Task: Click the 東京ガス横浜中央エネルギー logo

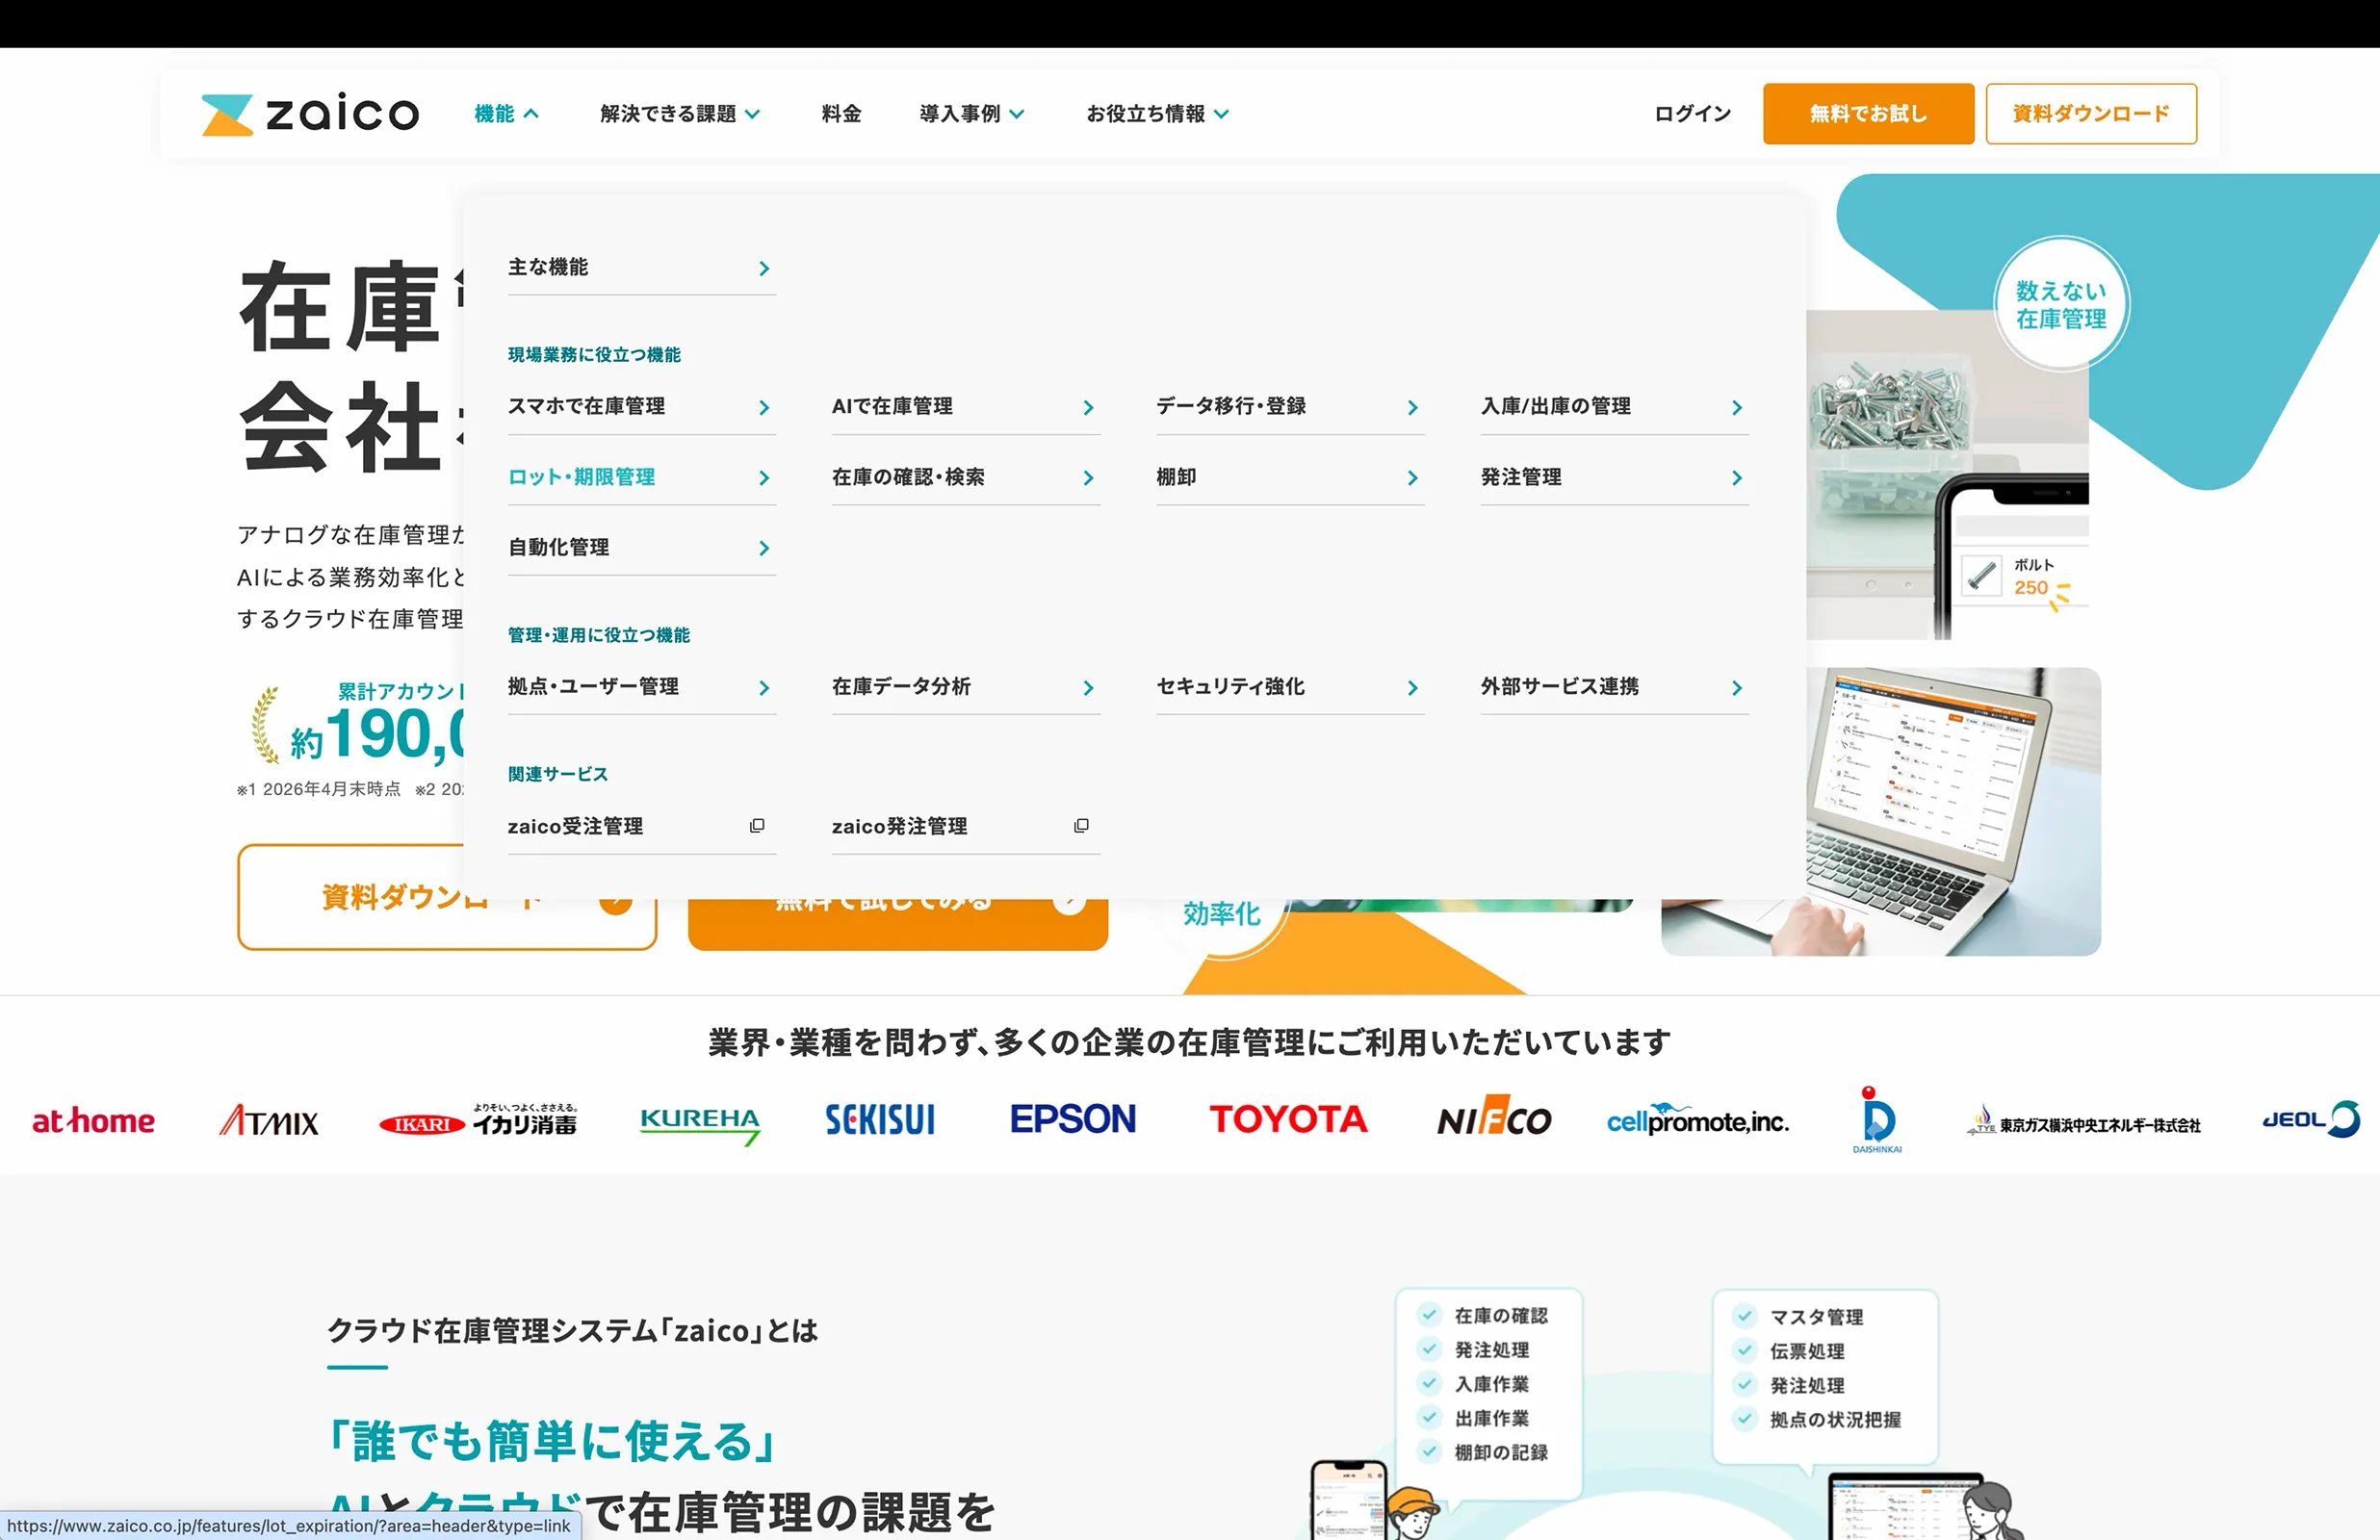Action: pyautogui.click(x=2083, y=1122)
